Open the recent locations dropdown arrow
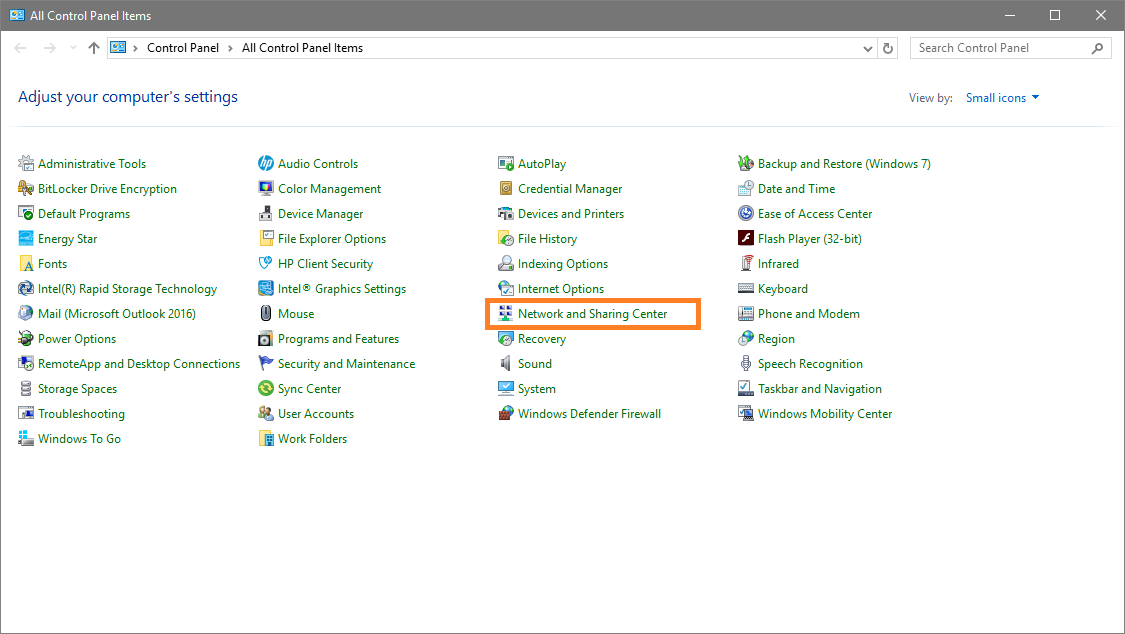The width and height of the screenshot is (1125, 634). (73, 48)
